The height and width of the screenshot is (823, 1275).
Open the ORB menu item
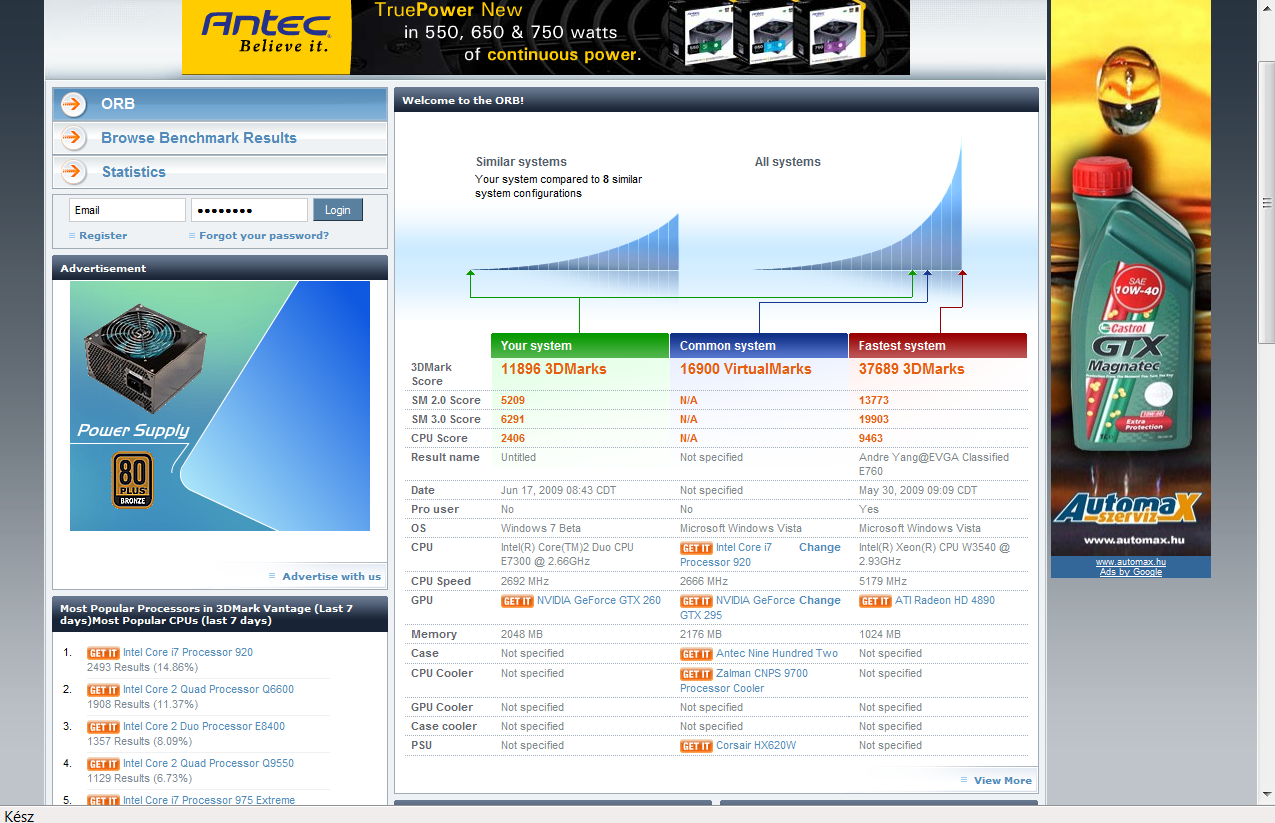(x=219, y=104)
